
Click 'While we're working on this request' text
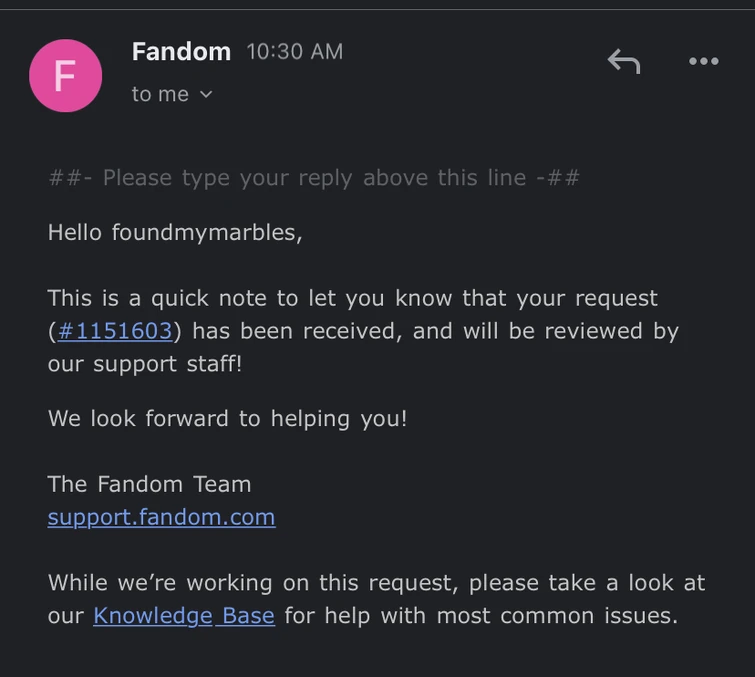click(x=376, y=582)
